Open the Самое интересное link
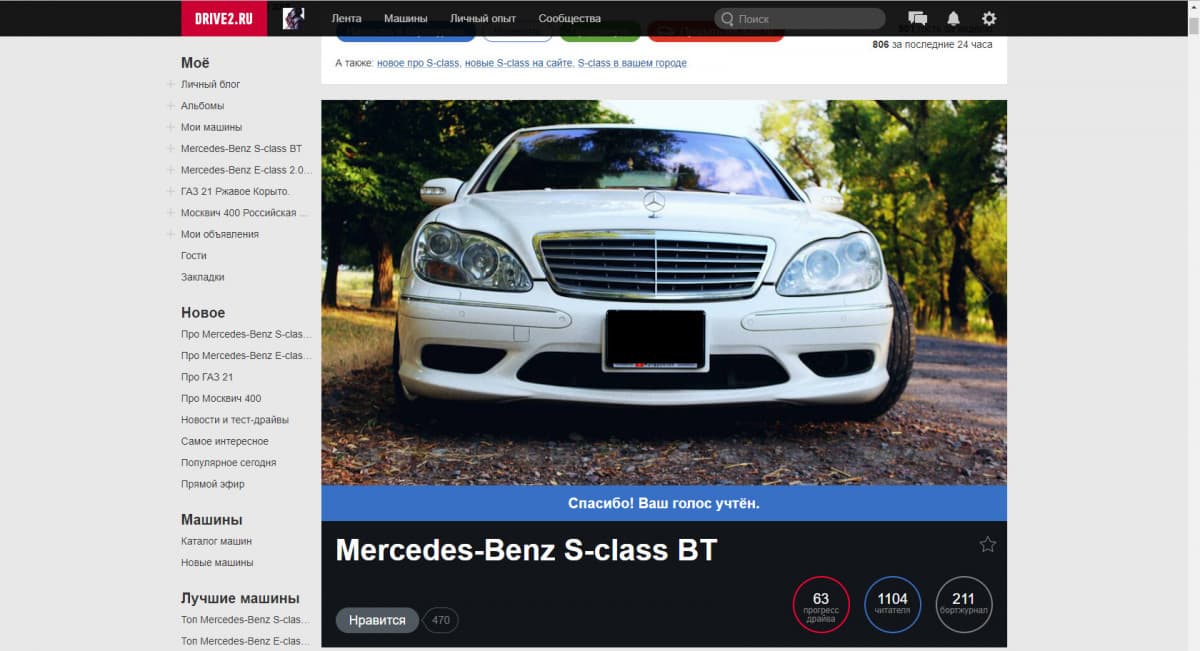Screen dimensions: 1200x651 (225, 442)
